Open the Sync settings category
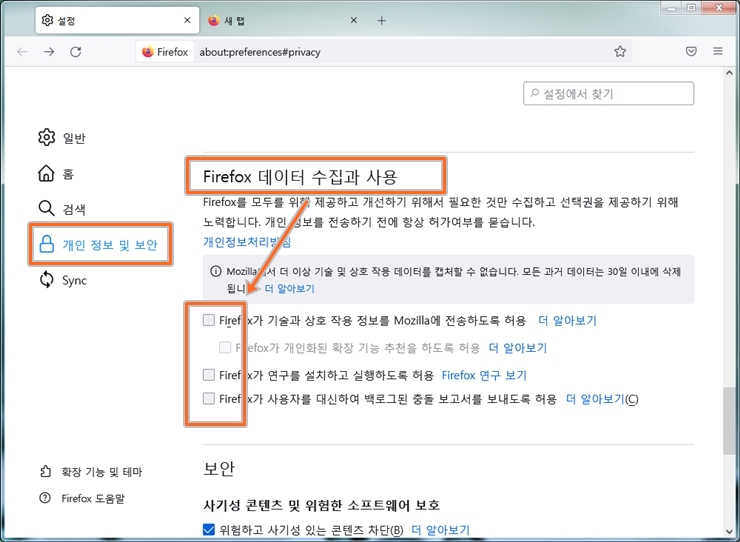This screenshot has height=542, width=740. pyautogui.click(x=62, y=280)
